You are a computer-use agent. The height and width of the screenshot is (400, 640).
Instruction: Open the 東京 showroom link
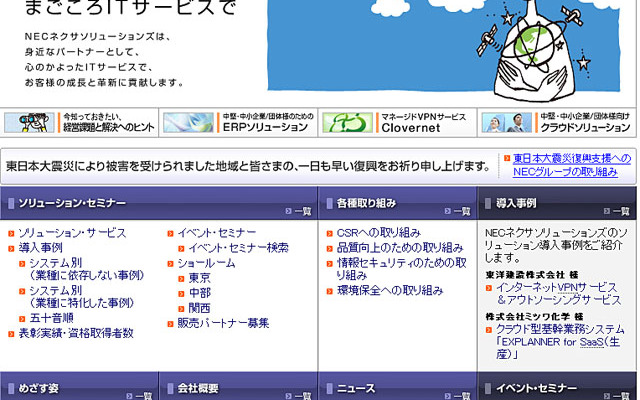pyautogui.click(x=199, y=278)
